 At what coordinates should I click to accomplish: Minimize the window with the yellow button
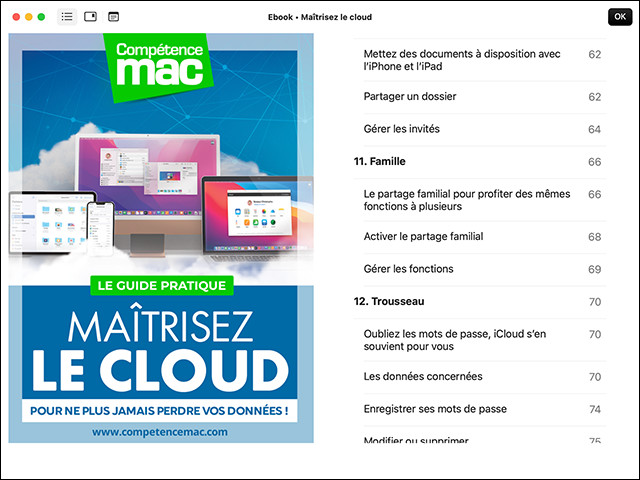pos(29,17)
